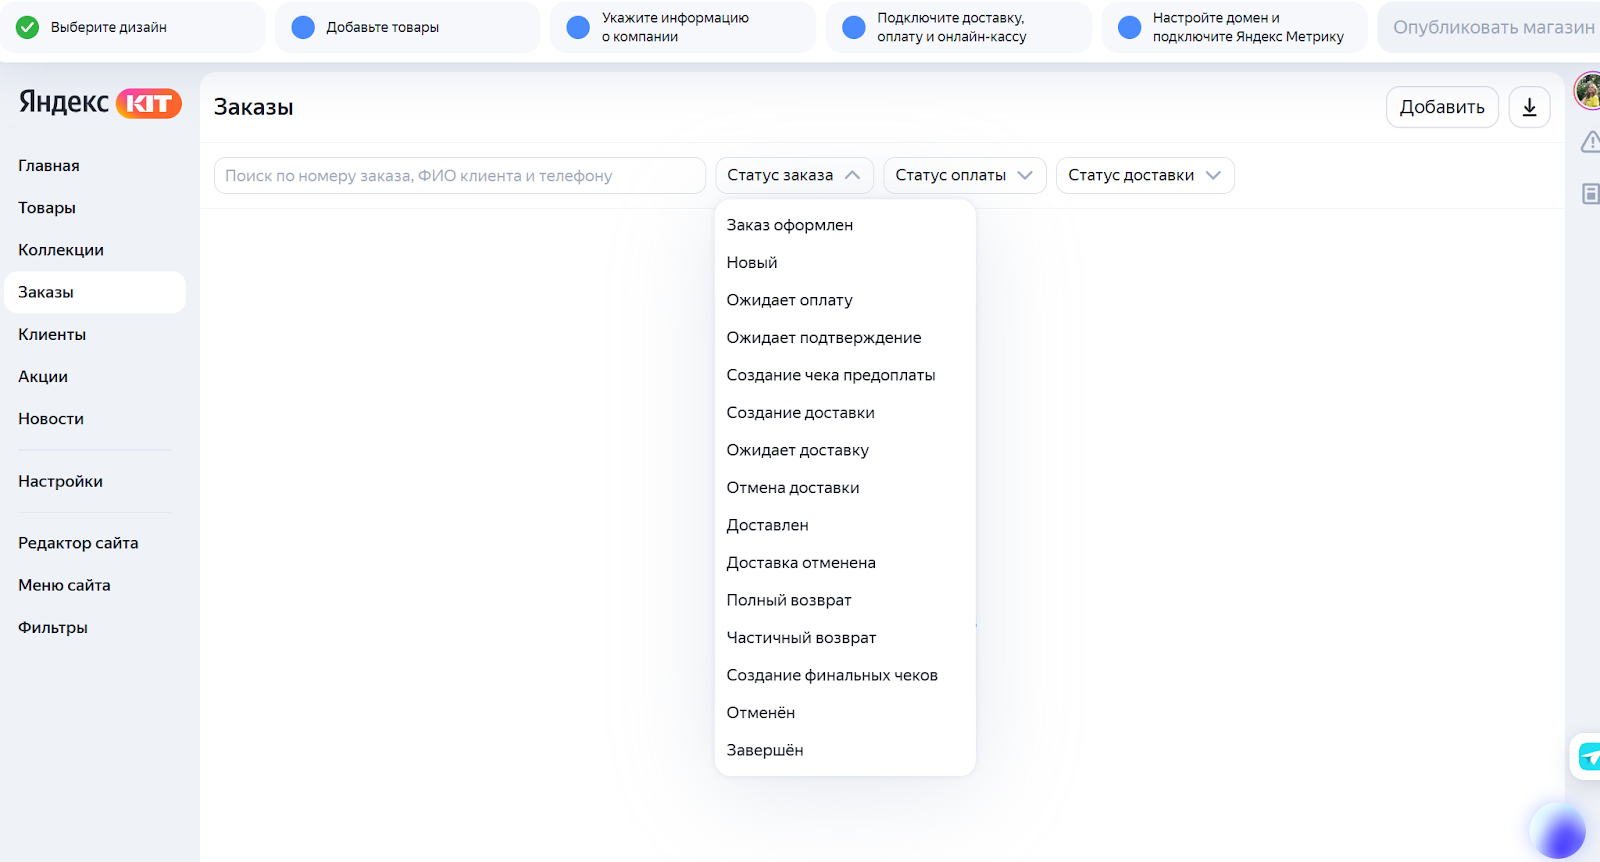Select the Новый status option
The height and width of the screenshot is (862, 1600).
click(x=752, y=263)
